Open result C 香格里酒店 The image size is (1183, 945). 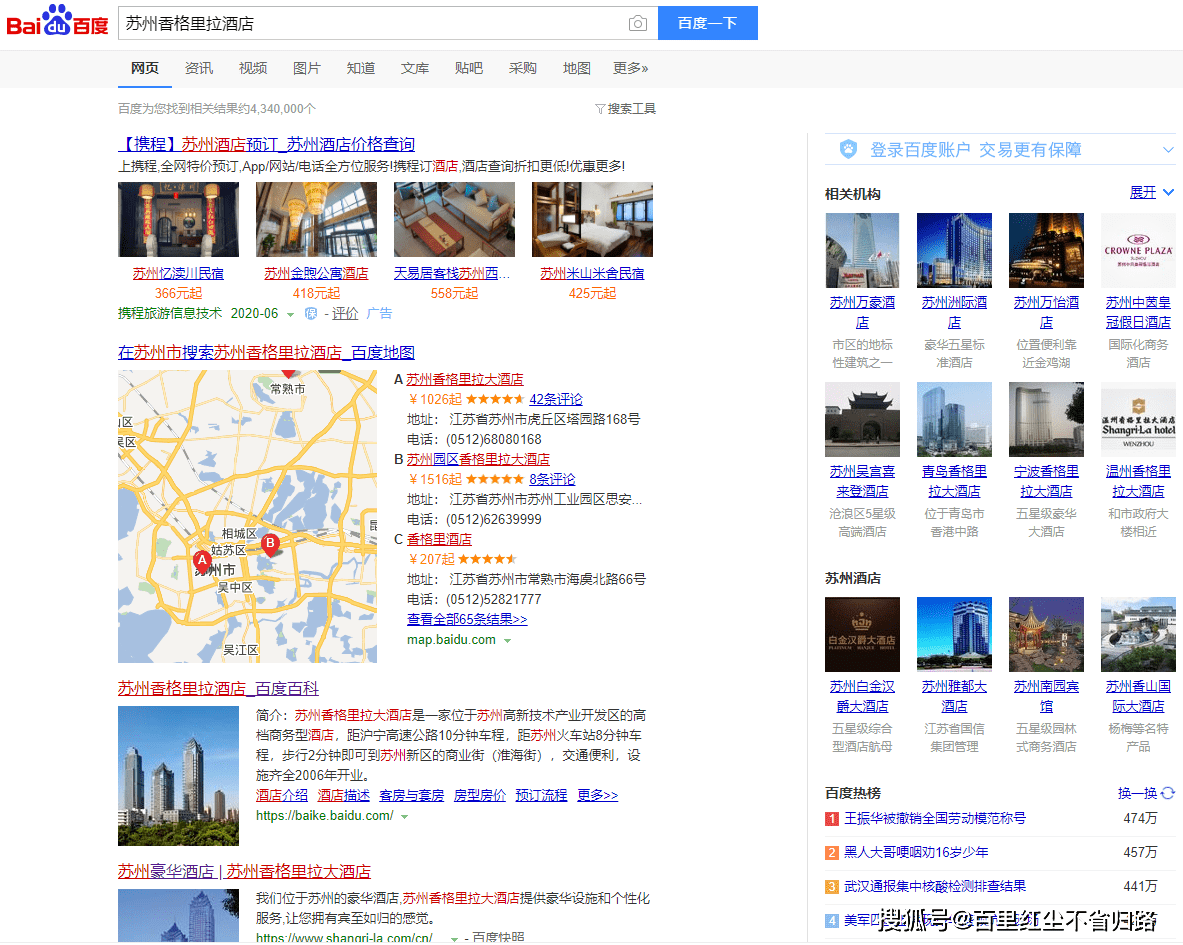coord(439,539)
